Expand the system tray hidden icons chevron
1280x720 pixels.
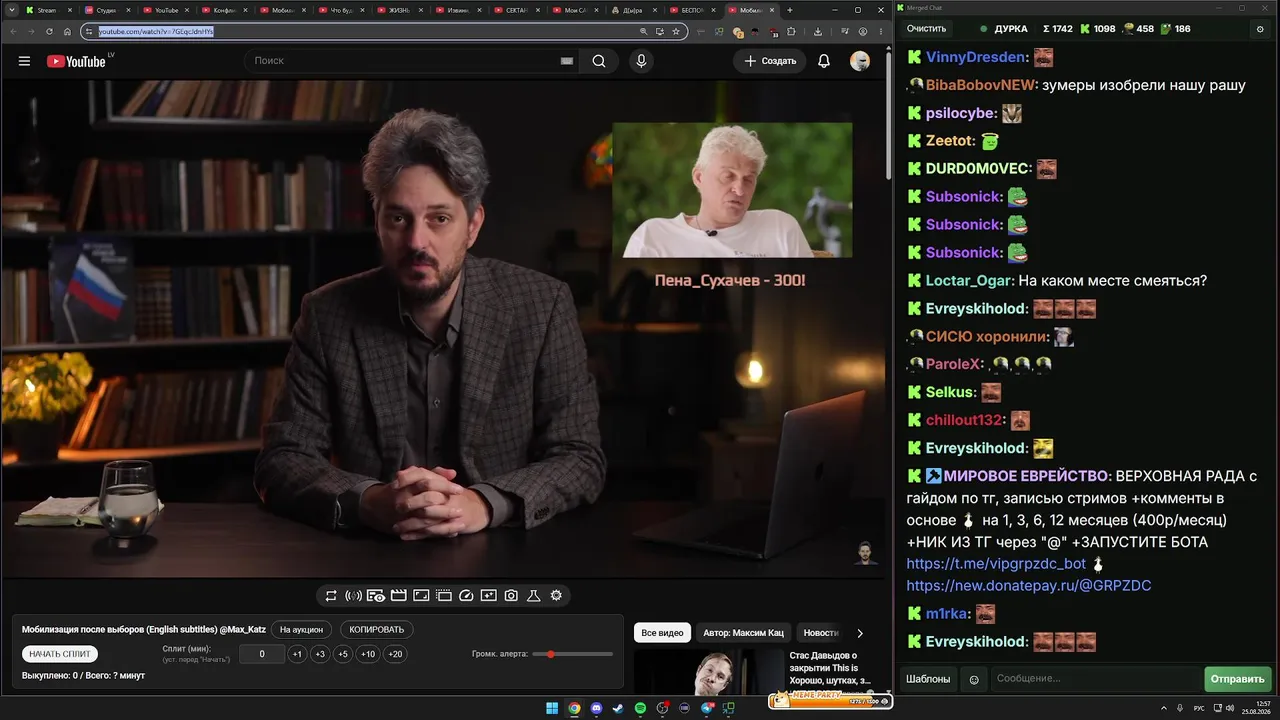tap(1165, 708)
